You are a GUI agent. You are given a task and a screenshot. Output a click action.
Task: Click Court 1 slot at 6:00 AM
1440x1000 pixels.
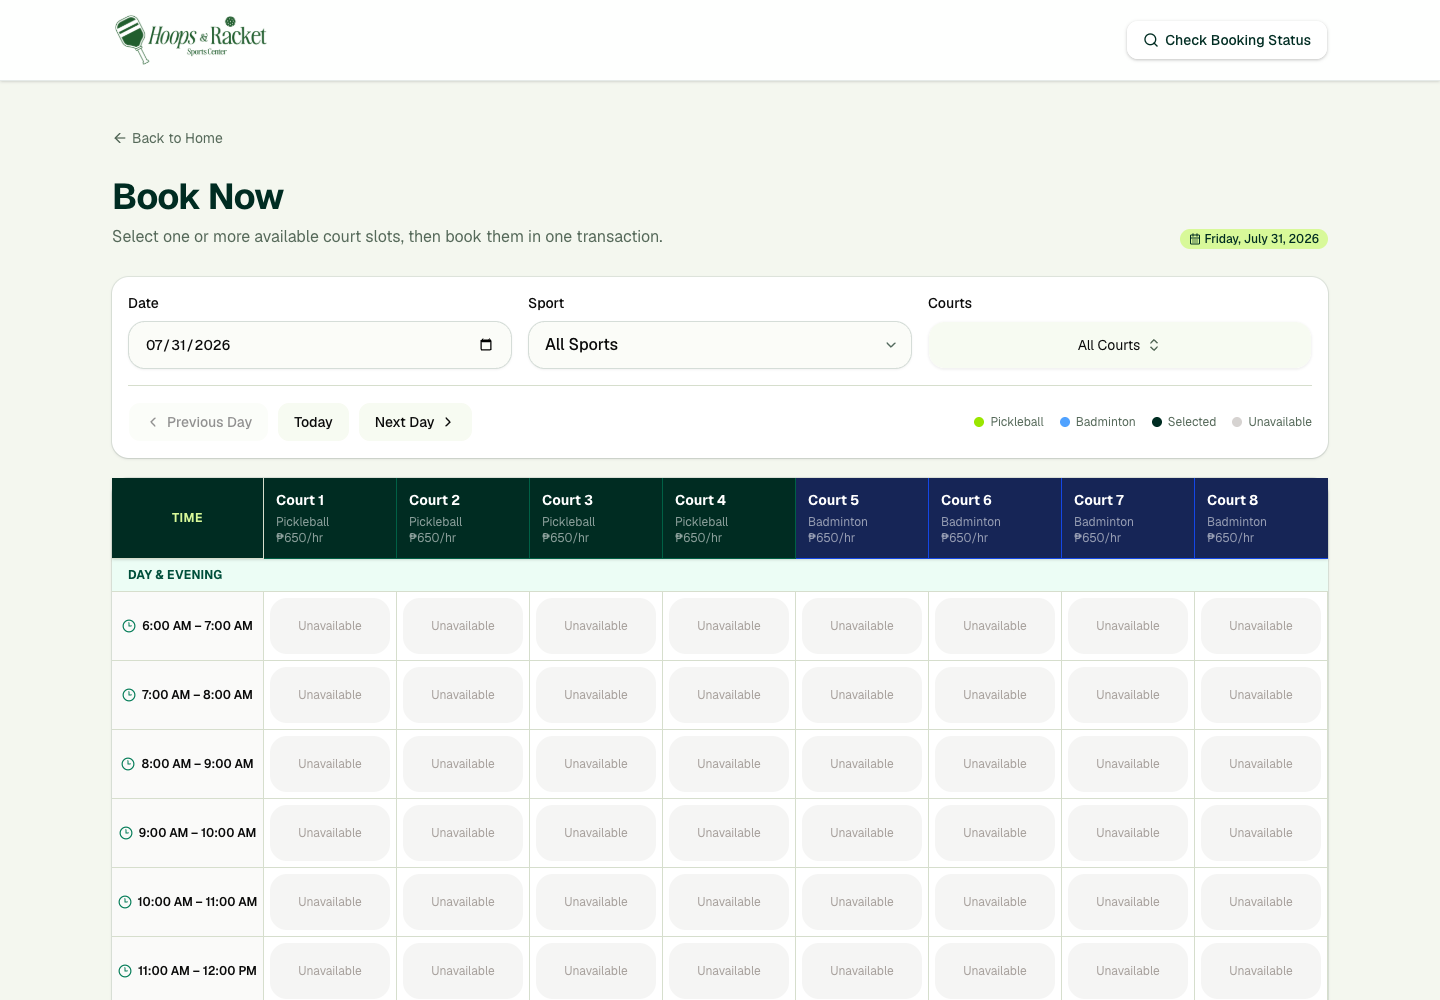tap(330, 626)
